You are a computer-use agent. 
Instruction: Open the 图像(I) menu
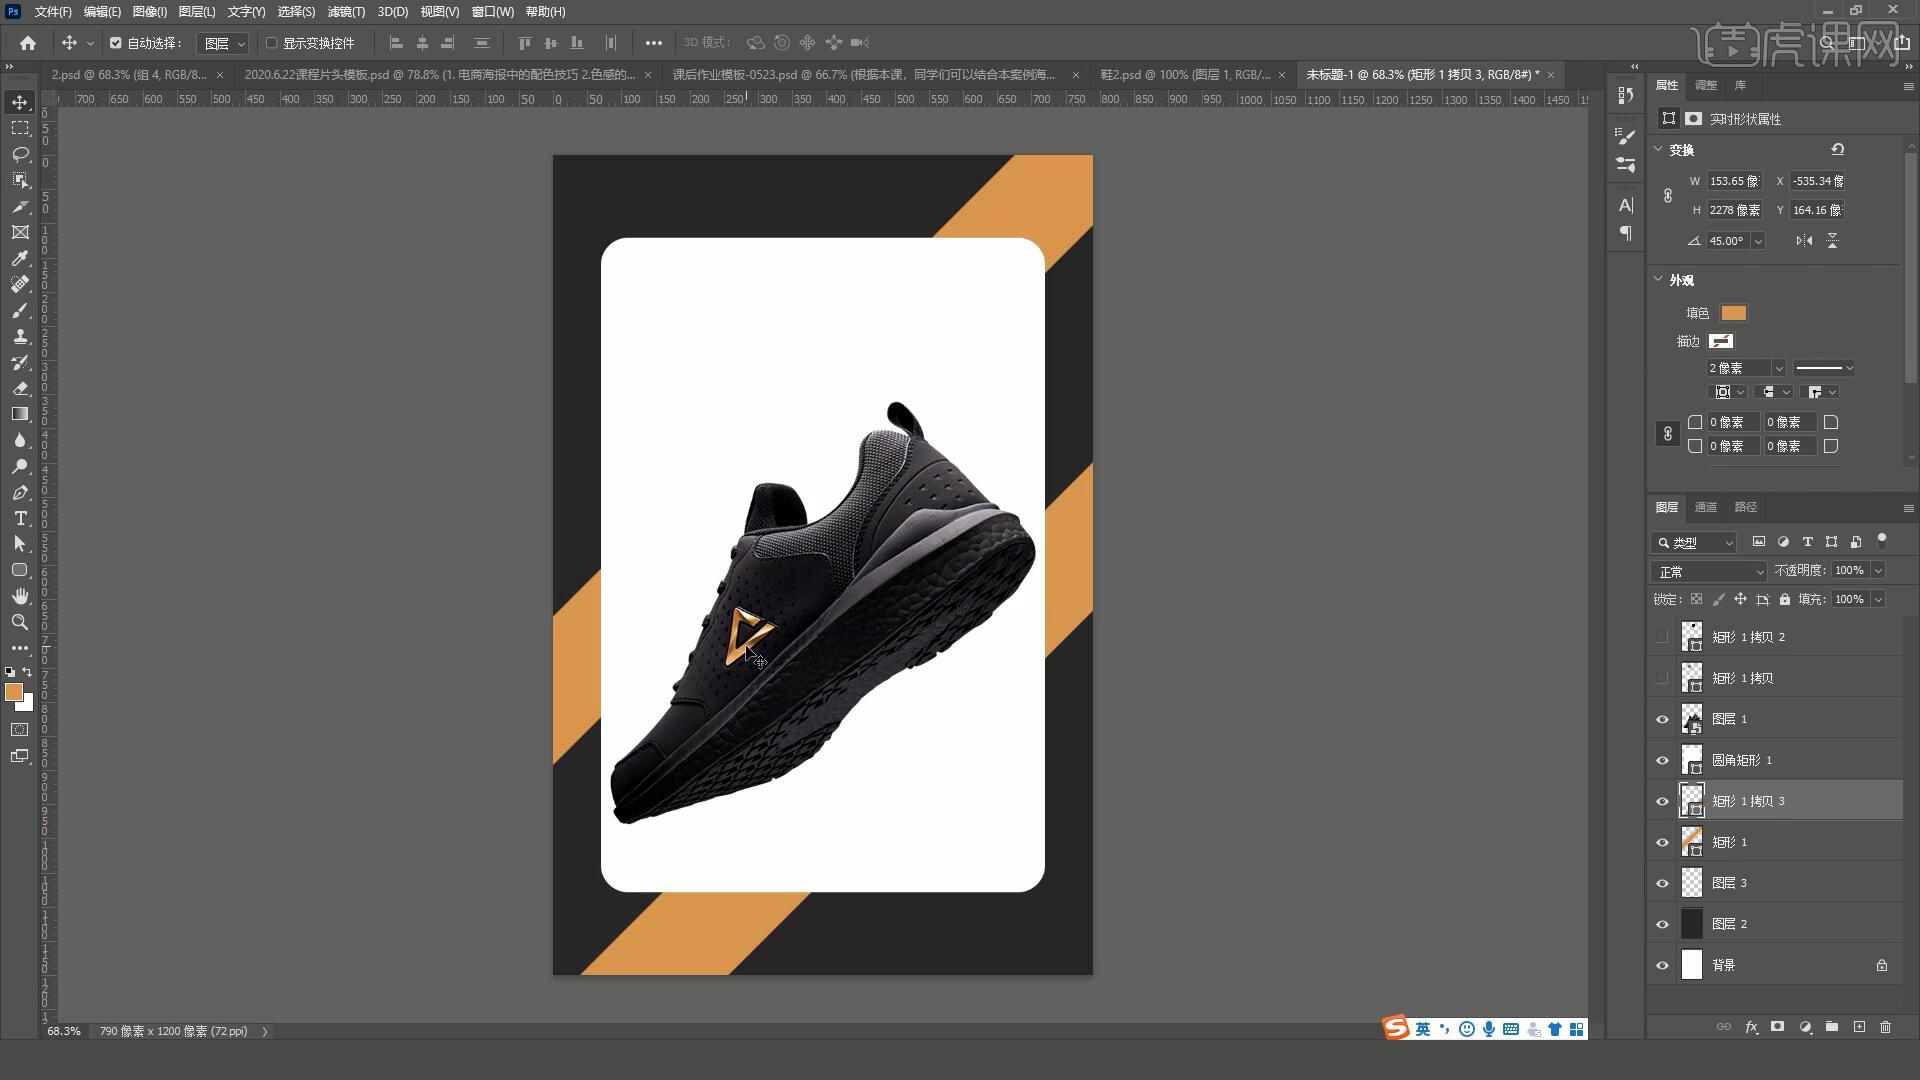pos(150,12)
